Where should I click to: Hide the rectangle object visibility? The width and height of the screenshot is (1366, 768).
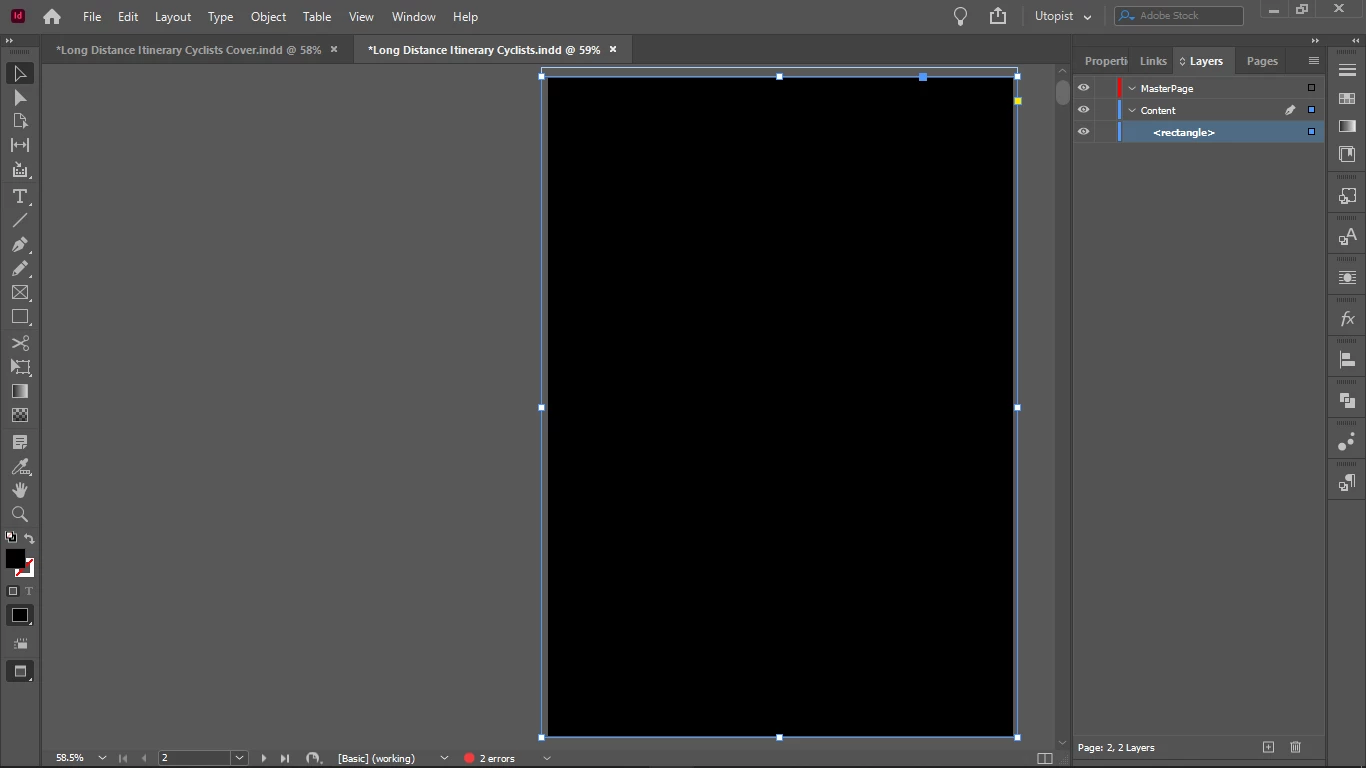(1083, 132)
